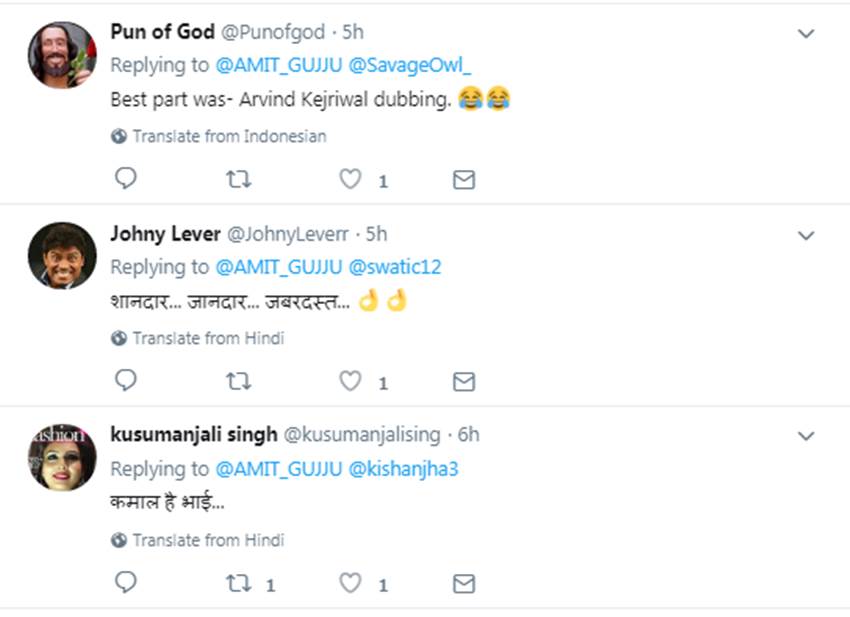Viewport: 850px width, 617px height.
Task: Like Johny Lever's tweet
Action: click(349, 381)
